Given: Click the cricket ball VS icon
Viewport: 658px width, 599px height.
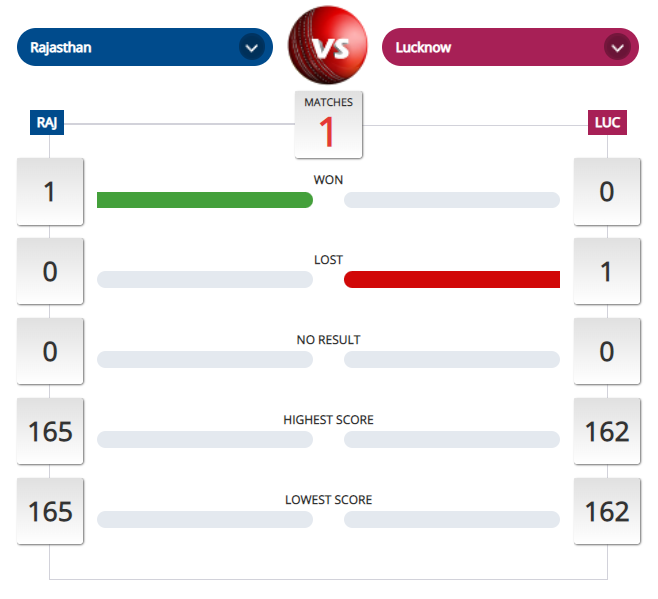Looking at the screenshot, I should (328, 47).
